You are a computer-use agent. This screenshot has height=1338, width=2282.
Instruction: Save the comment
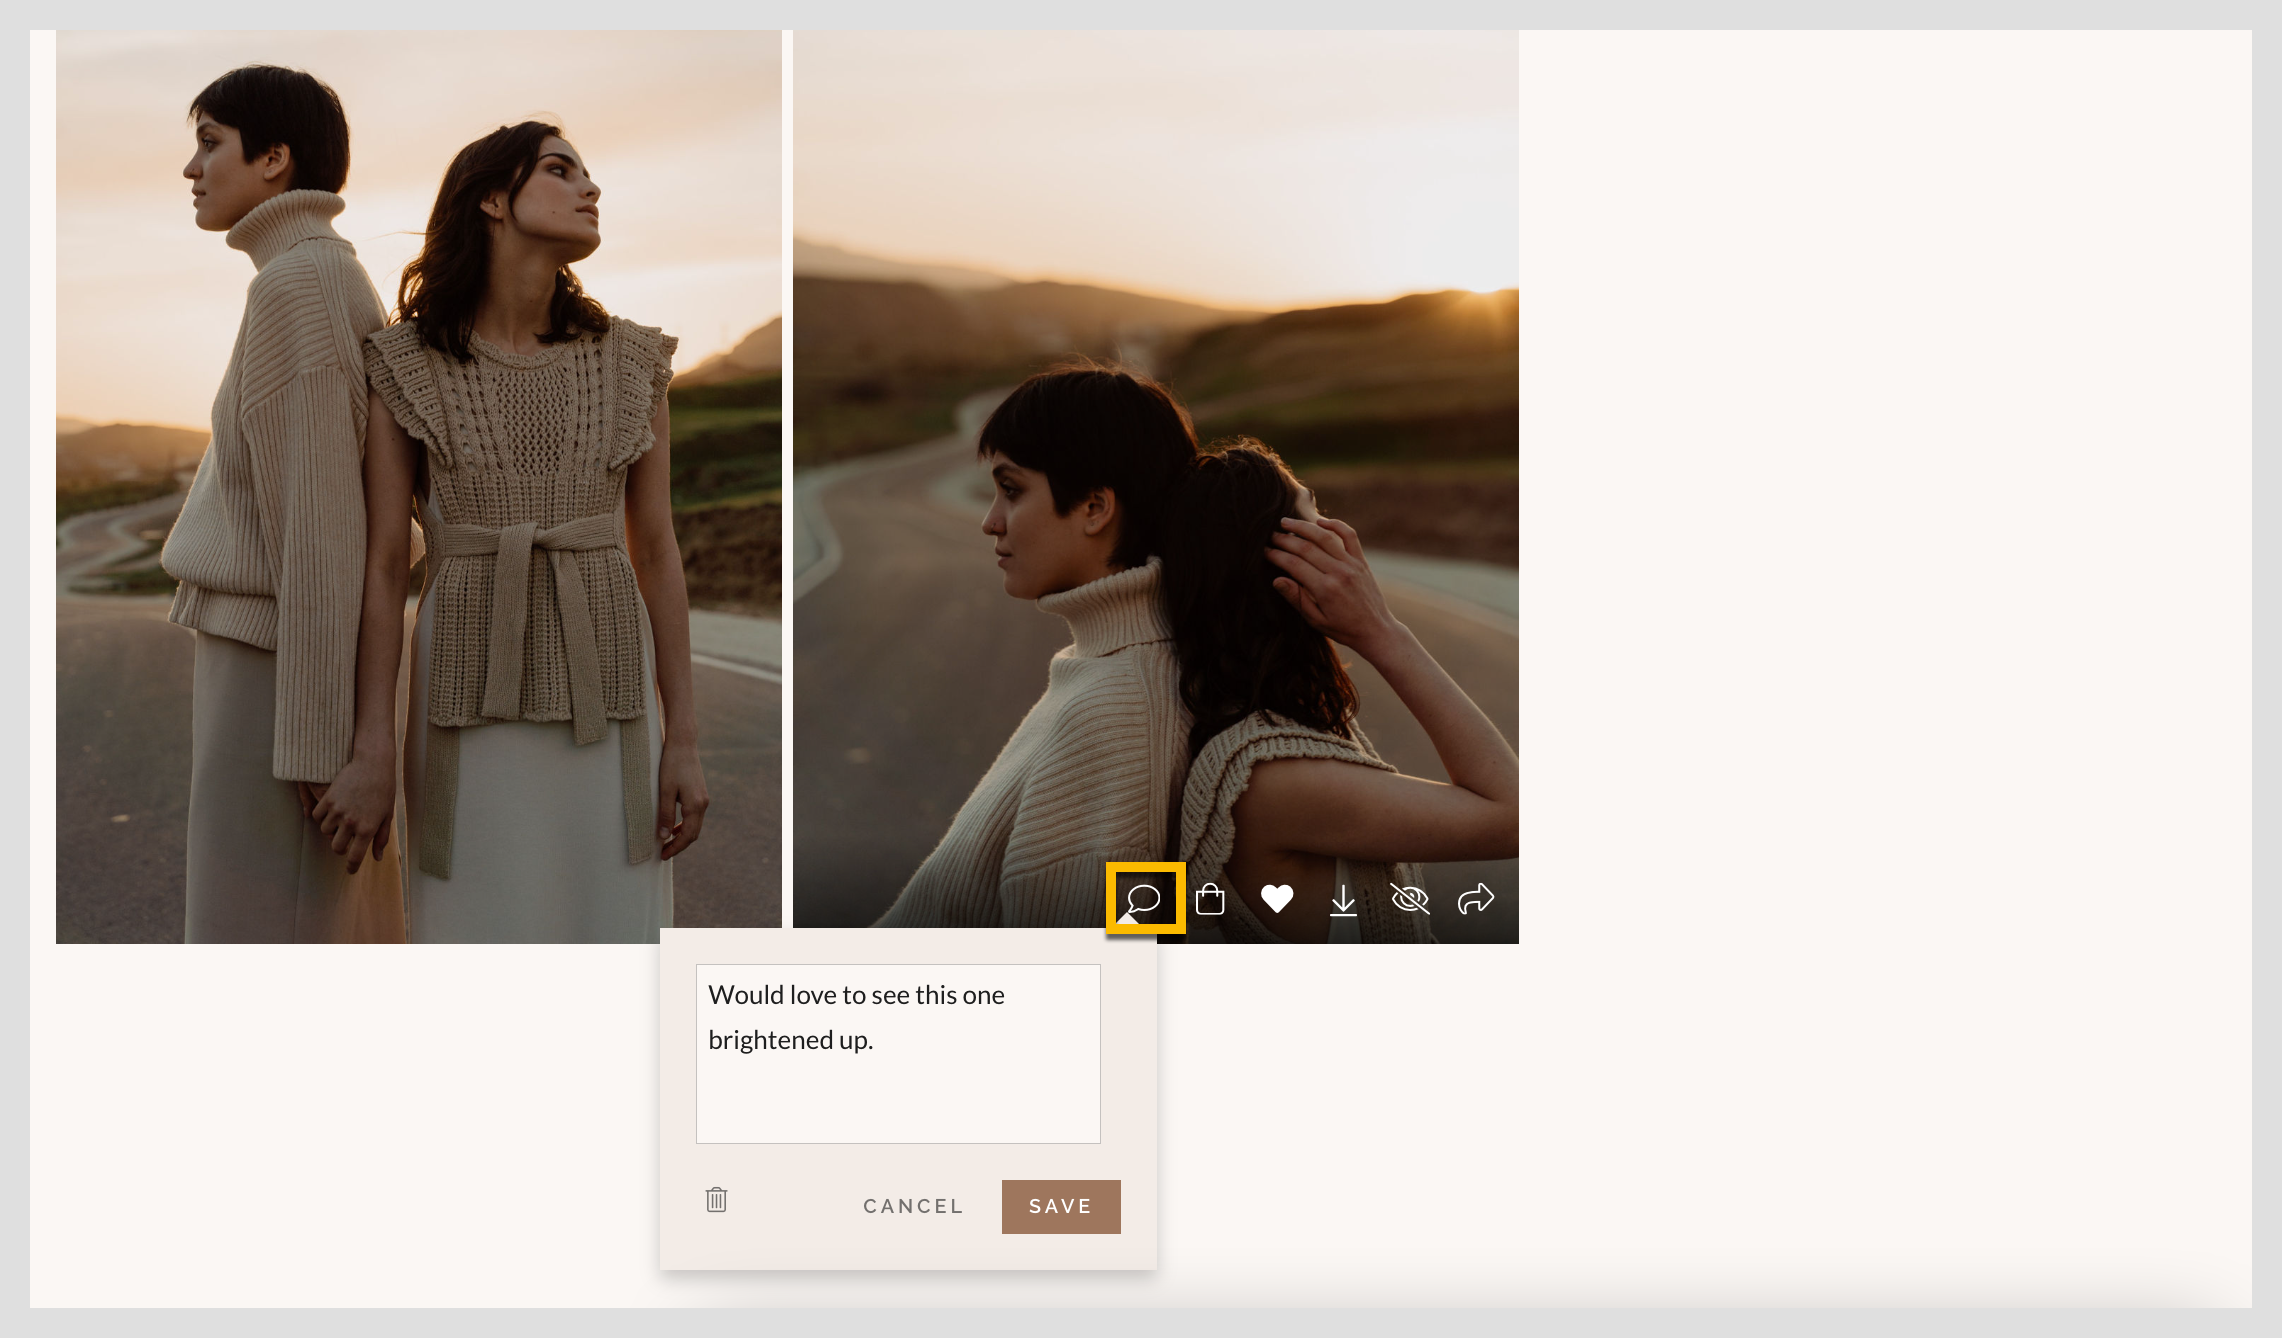coord(1060,1206)
